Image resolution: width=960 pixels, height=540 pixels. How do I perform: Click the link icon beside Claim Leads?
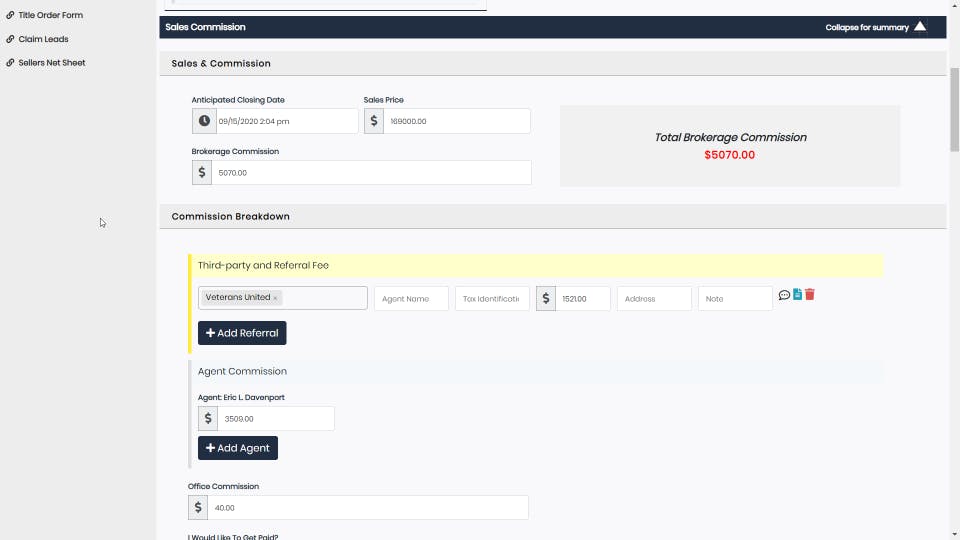[x=10, y=39]
